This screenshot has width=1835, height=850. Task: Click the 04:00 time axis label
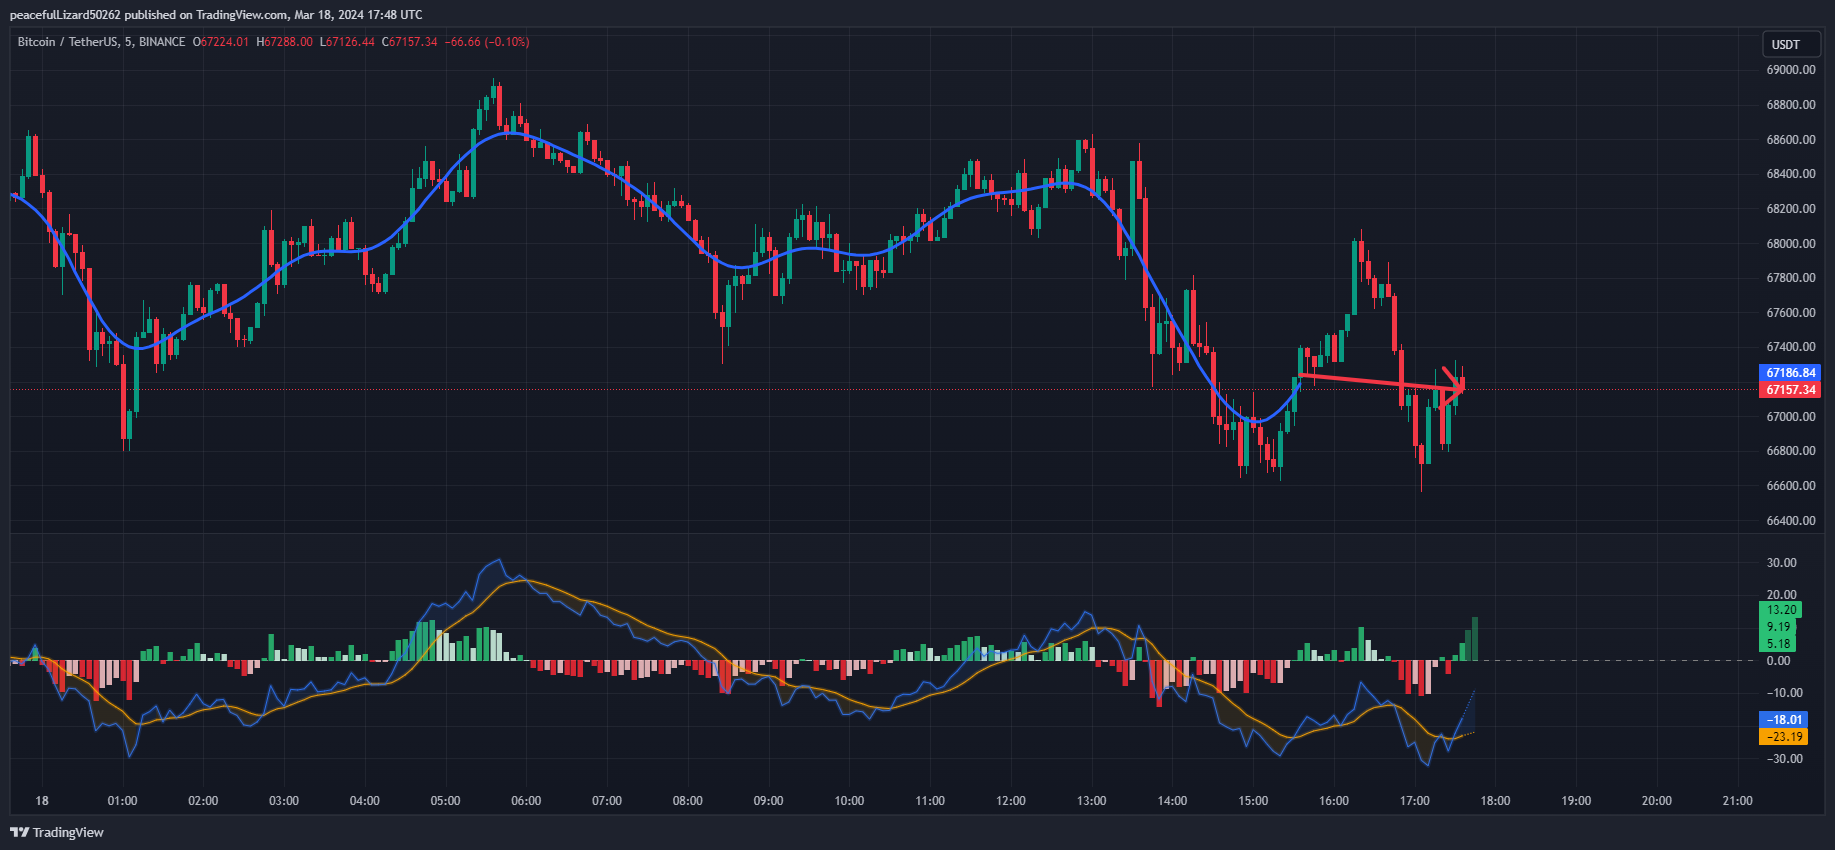click(x=365, y=801)
